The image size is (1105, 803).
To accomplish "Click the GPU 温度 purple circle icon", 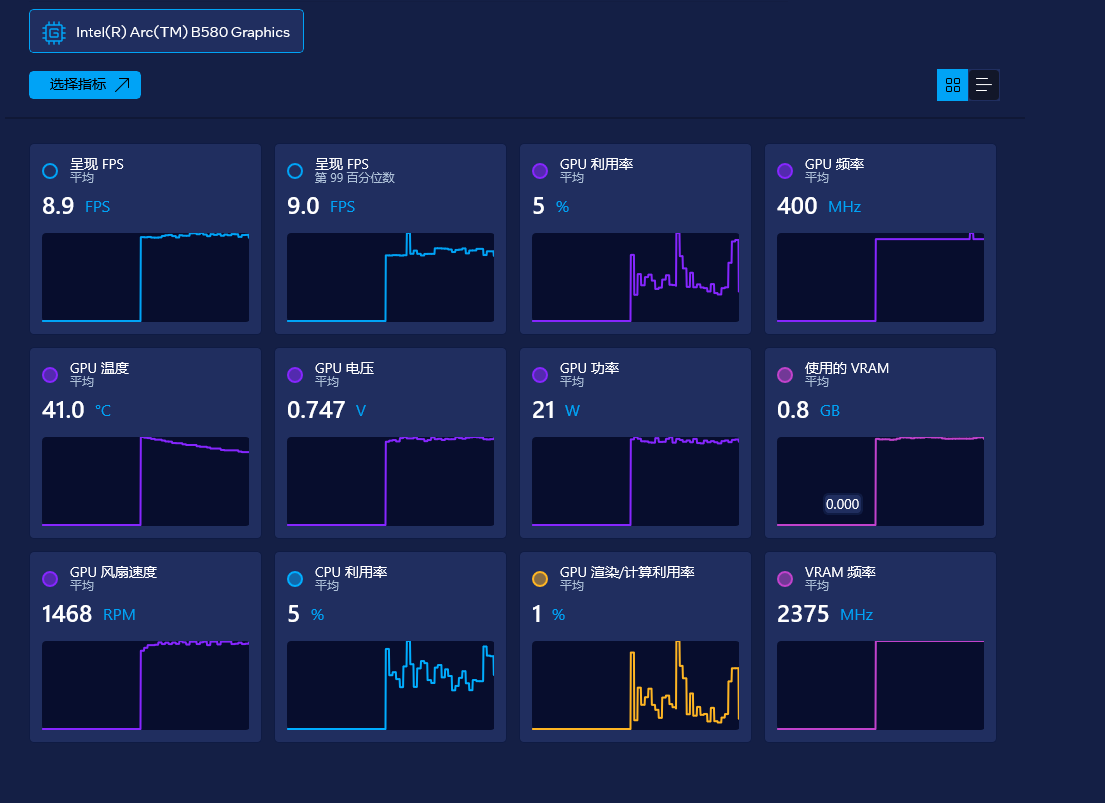I will (50, 375).
